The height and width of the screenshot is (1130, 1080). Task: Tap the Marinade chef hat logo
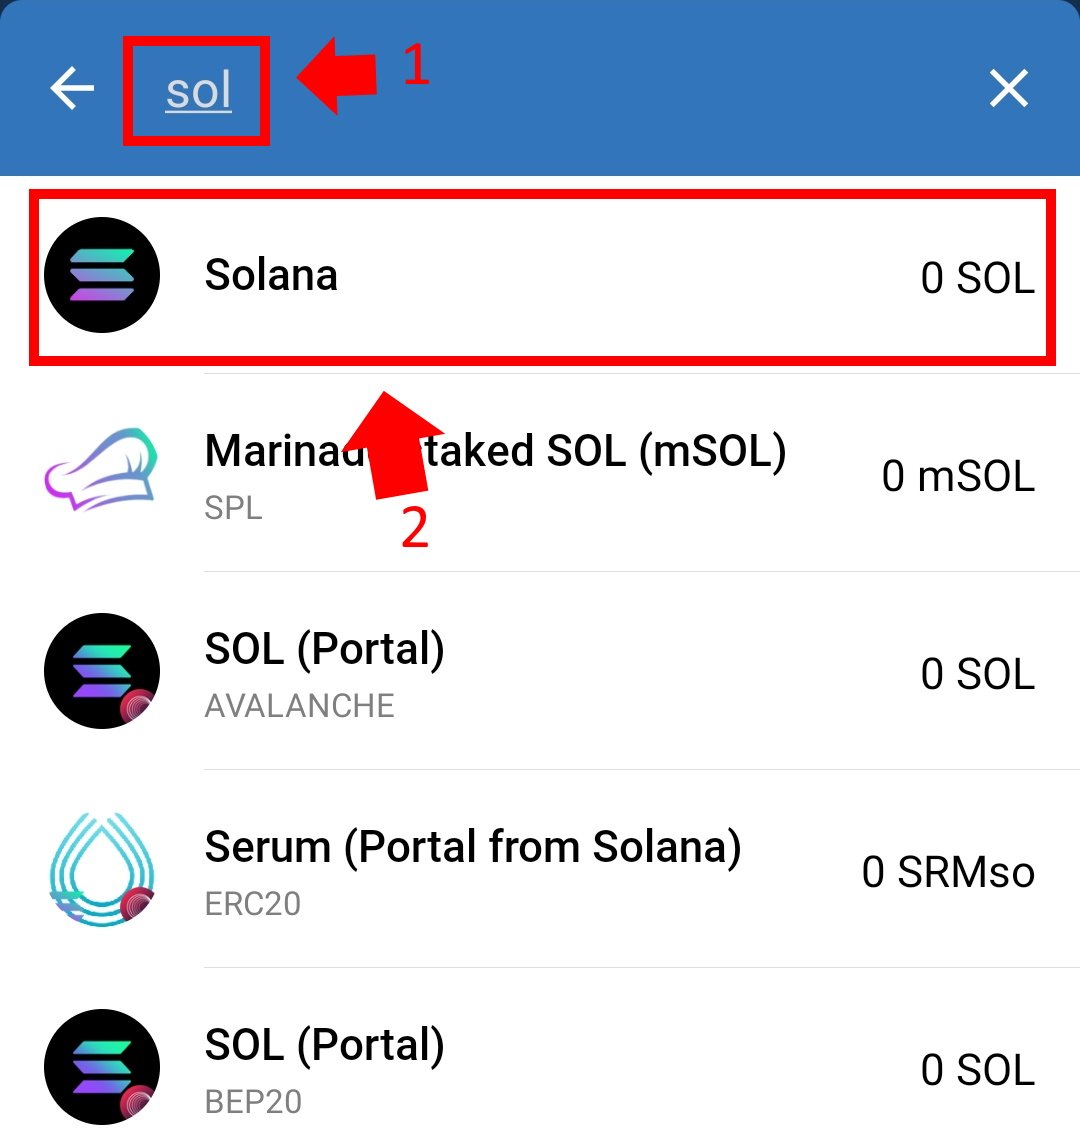point(101,470)
